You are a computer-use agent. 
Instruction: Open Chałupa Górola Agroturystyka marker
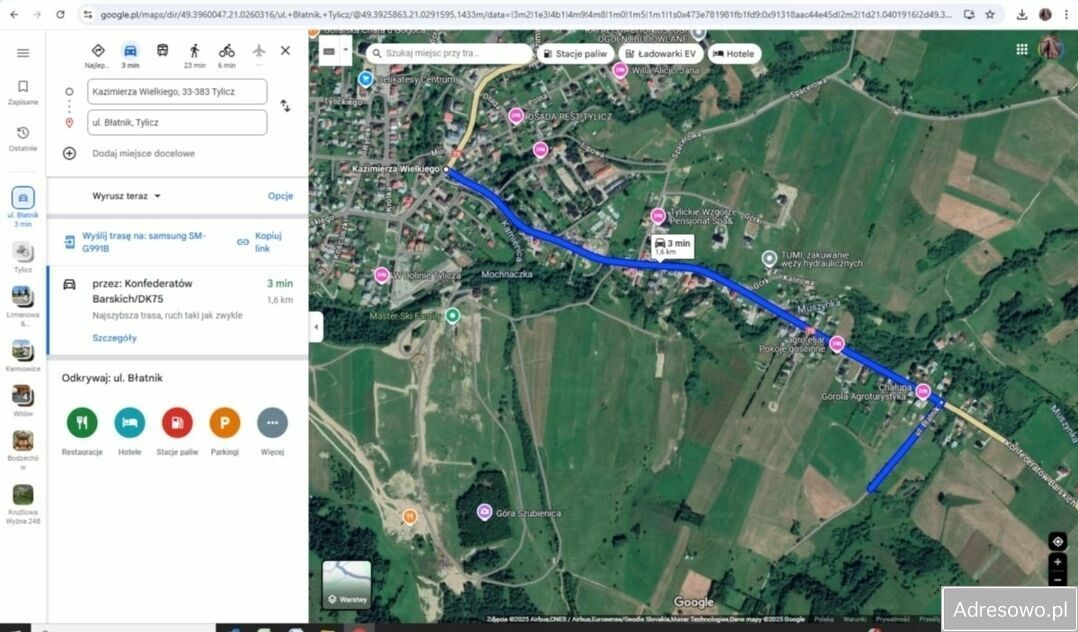923,391
